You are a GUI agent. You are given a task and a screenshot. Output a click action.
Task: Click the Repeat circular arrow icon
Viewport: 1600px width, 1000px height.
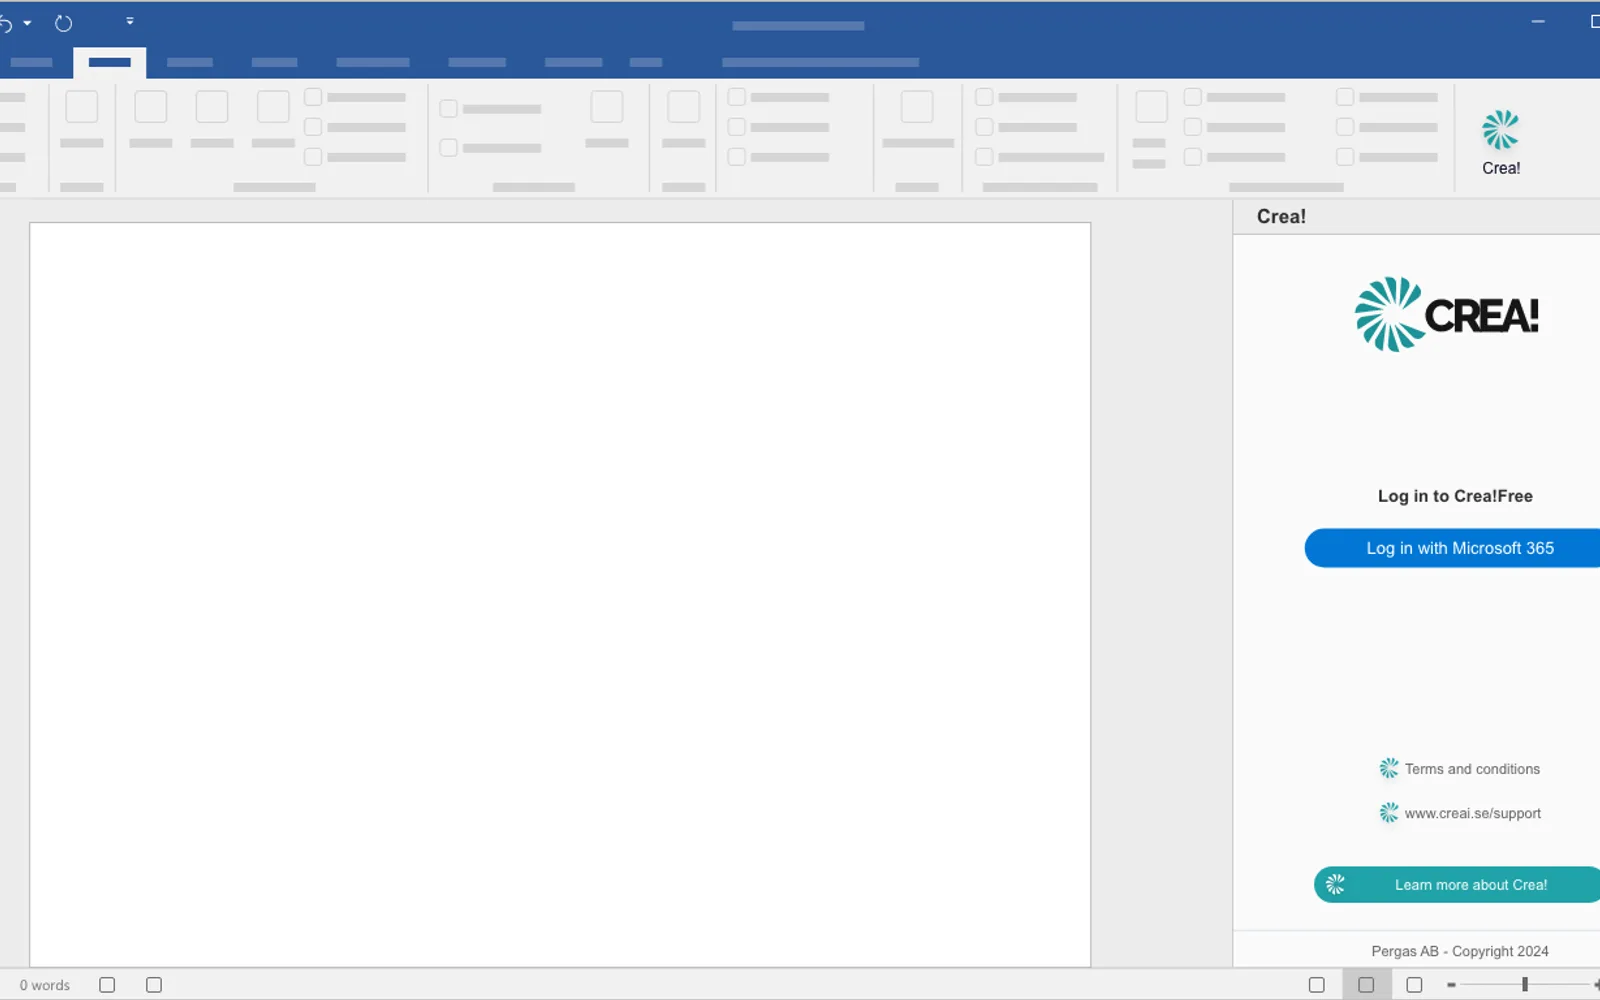click(x=63, y=23)
